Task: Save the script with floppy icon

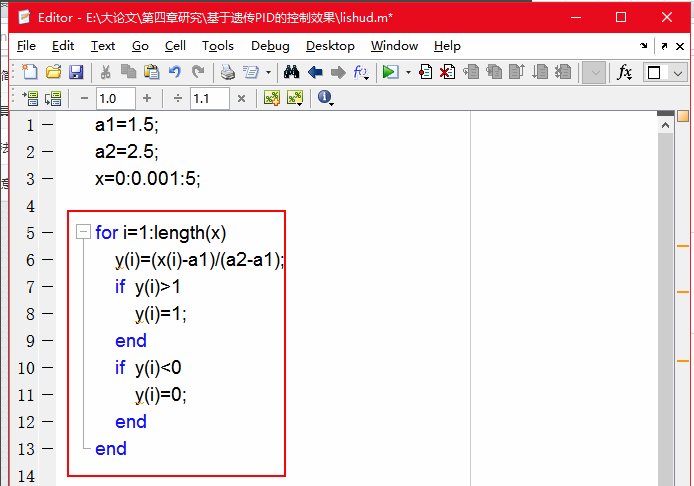Action: point(75,72)
